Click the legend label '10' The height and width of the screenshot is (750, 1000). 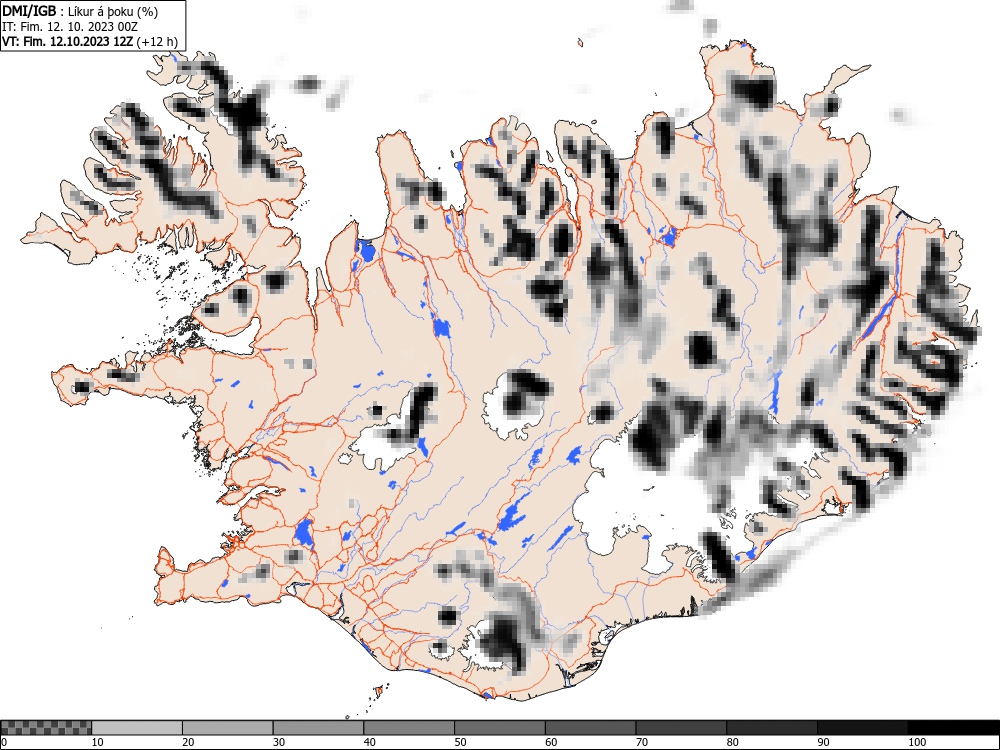pyautogui.click(x=98, y=742)
